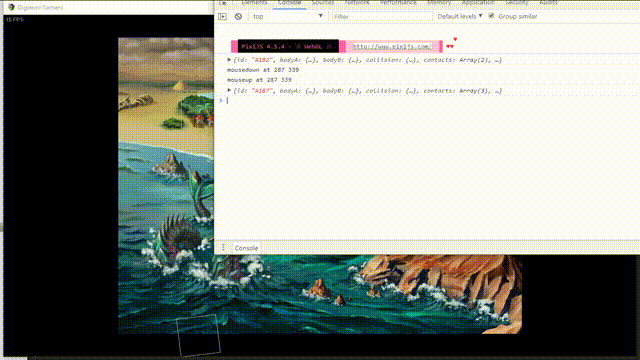Select the Console drawer tab at bottom

tap(246, 248)
